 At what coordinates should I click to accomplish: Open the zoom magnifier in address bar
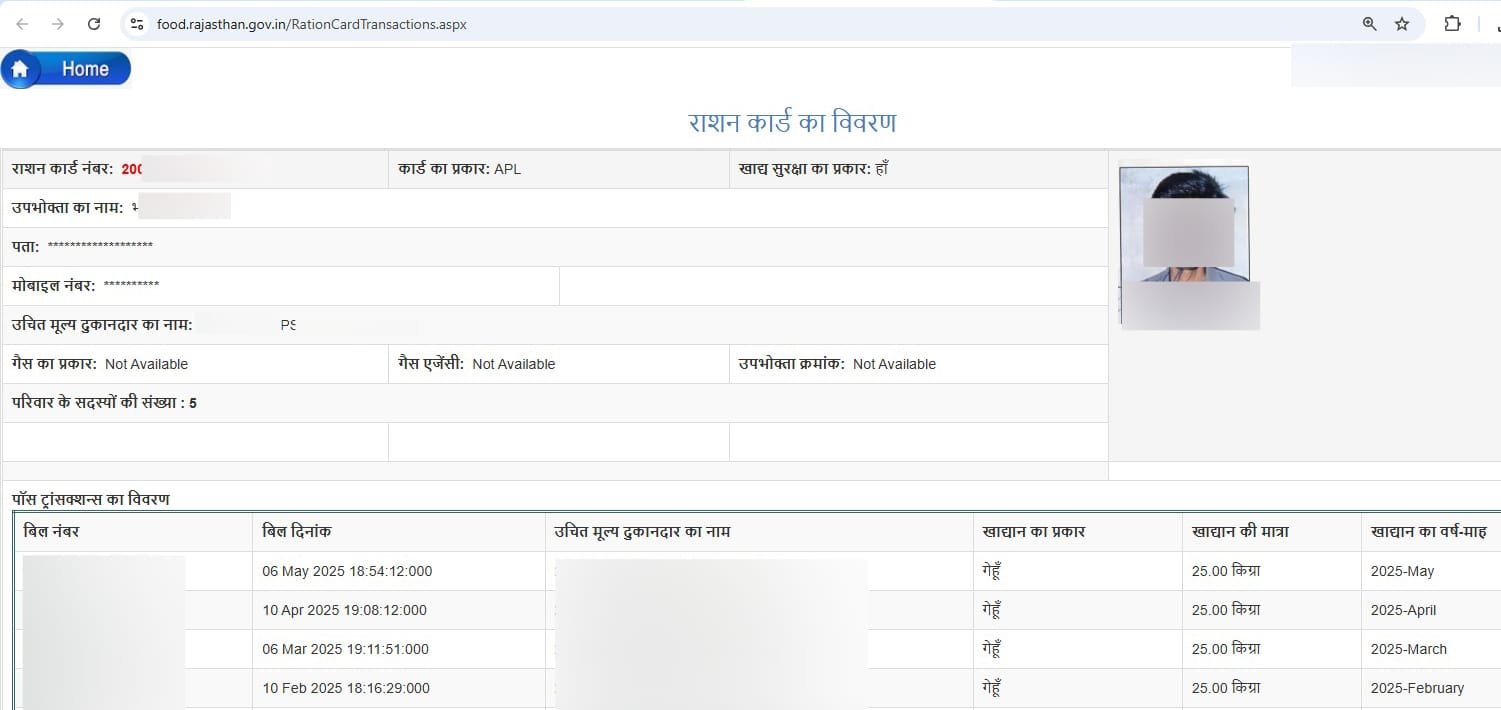1369,24
